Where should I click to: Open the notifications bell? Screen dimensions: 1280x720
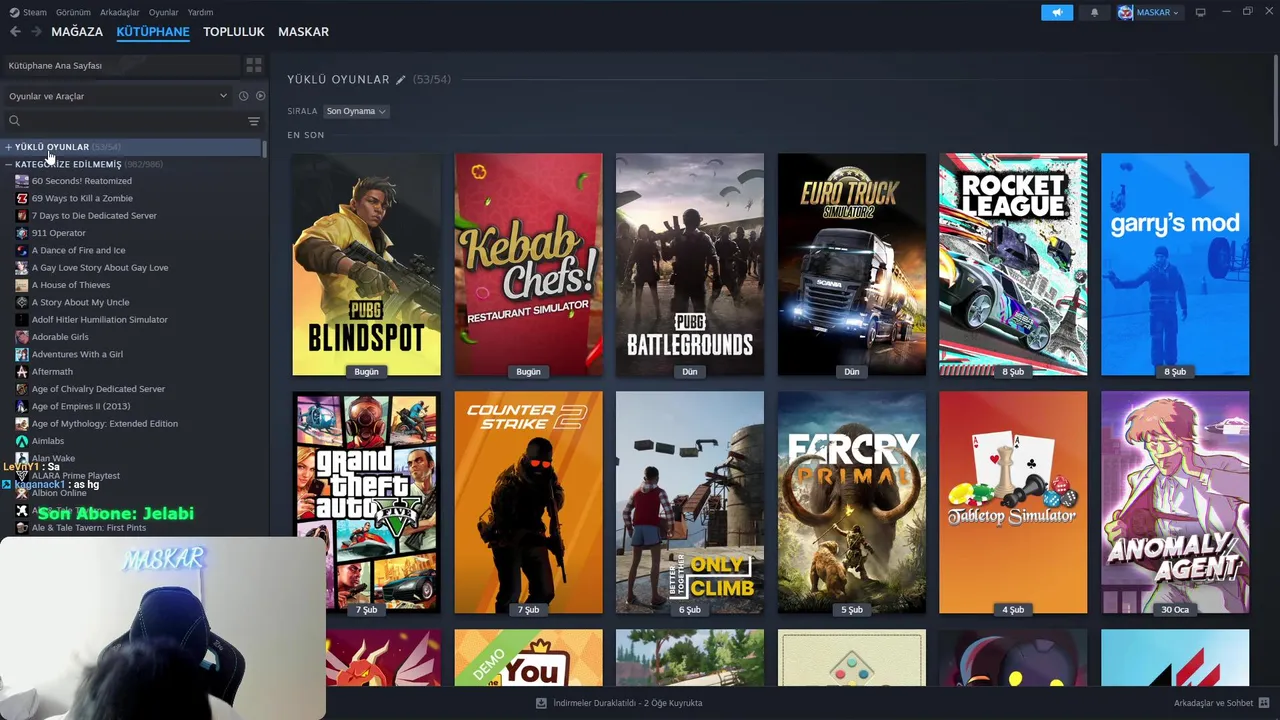point(1094,12)
